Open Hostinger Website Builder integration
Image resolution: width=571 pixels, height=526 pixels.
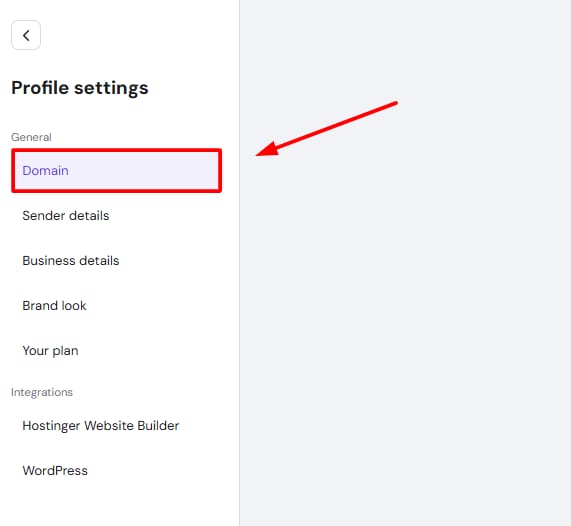[x=117, y=425]
